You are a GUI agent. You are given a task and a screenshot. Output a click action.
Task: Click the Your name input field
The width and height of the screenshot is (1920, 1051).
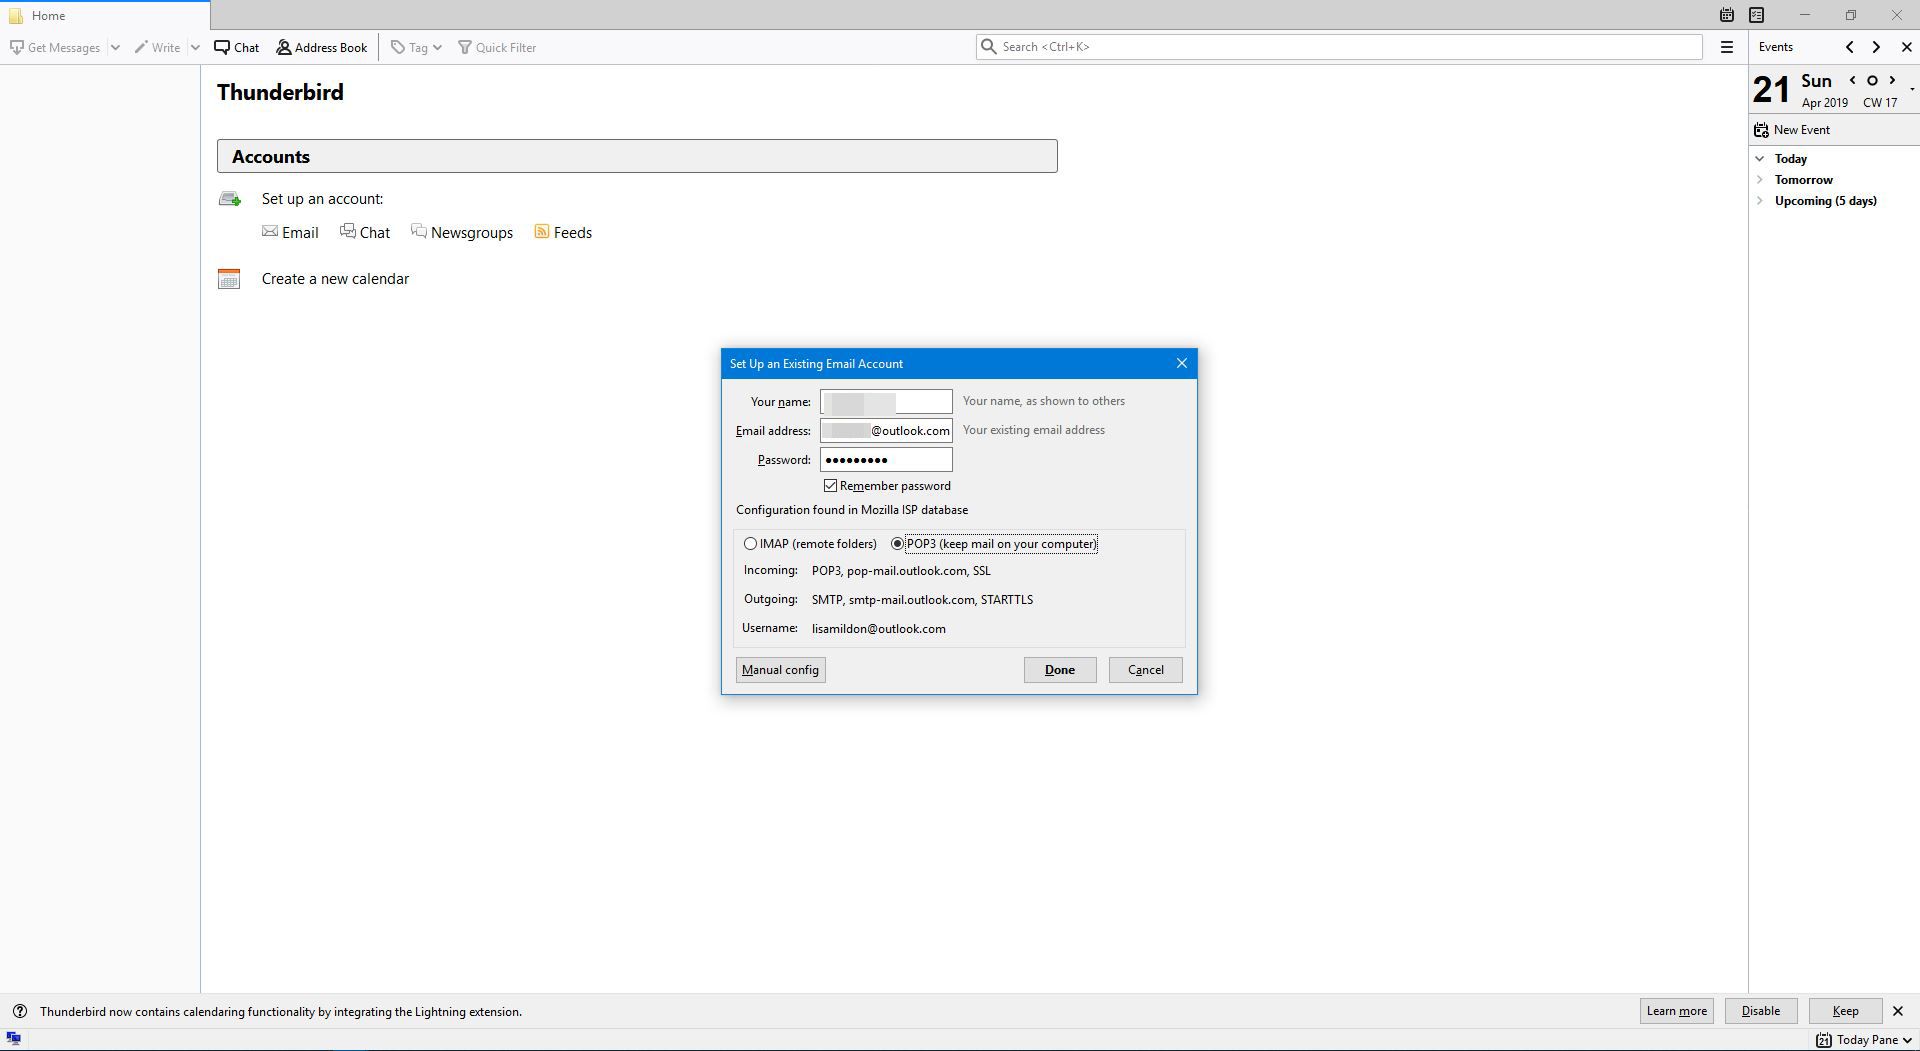point(886,402)
